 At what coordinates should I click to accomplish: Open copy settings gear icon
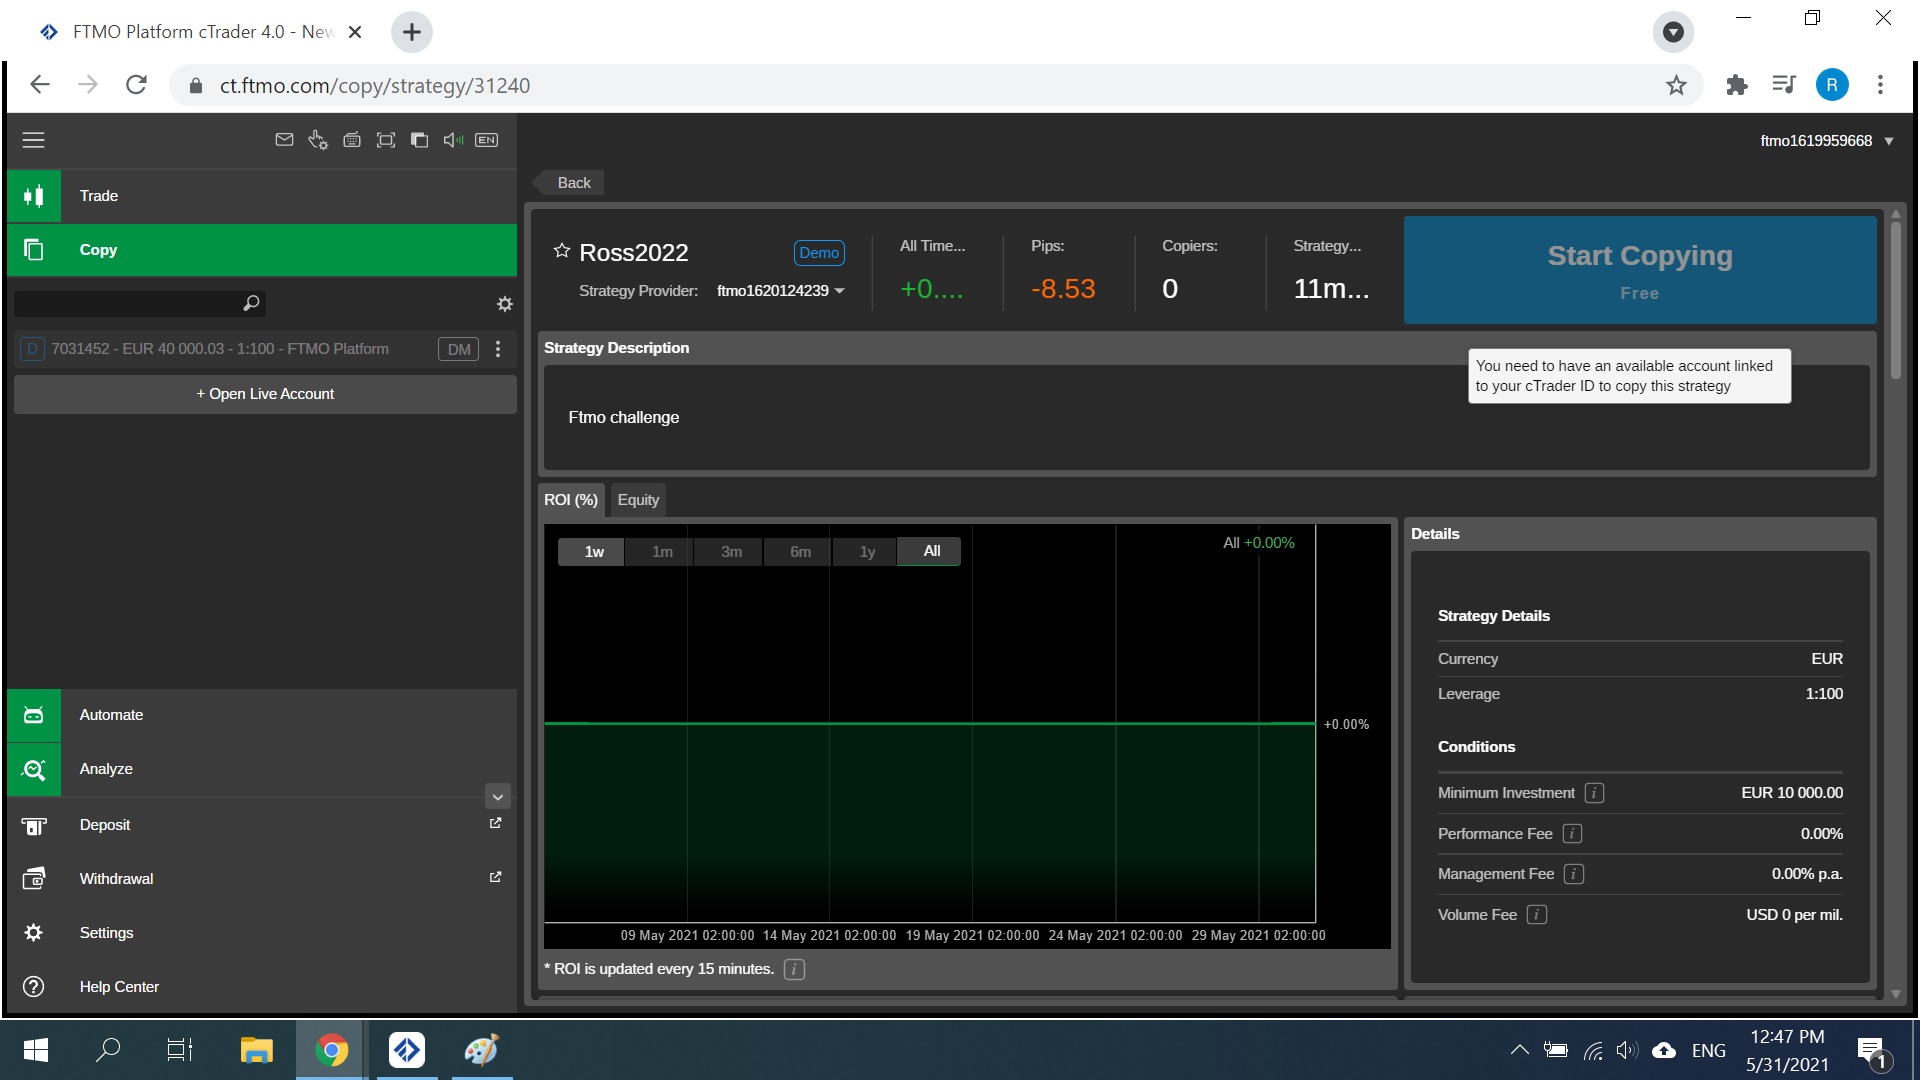click(x=505, y=304)
